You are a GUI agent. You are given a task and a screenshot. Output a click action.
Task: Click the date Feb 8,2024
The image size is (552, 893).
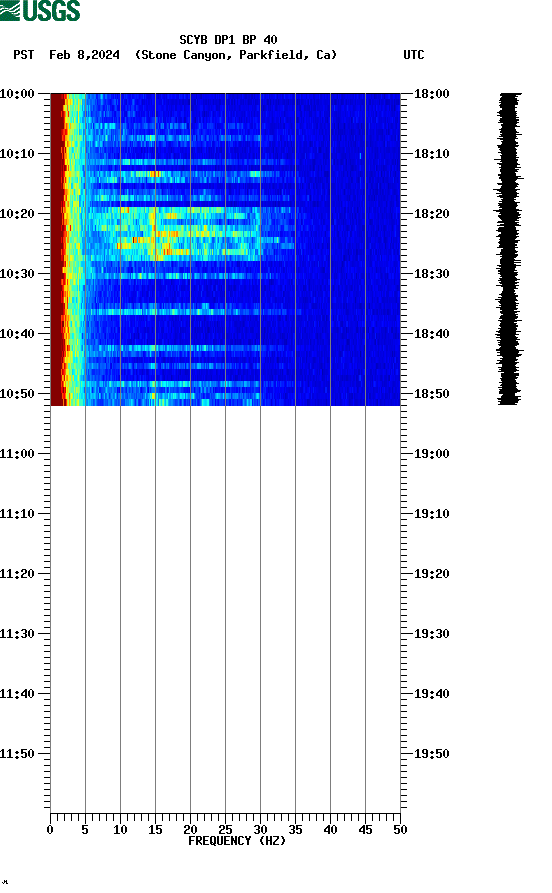(x=84, y=55)
